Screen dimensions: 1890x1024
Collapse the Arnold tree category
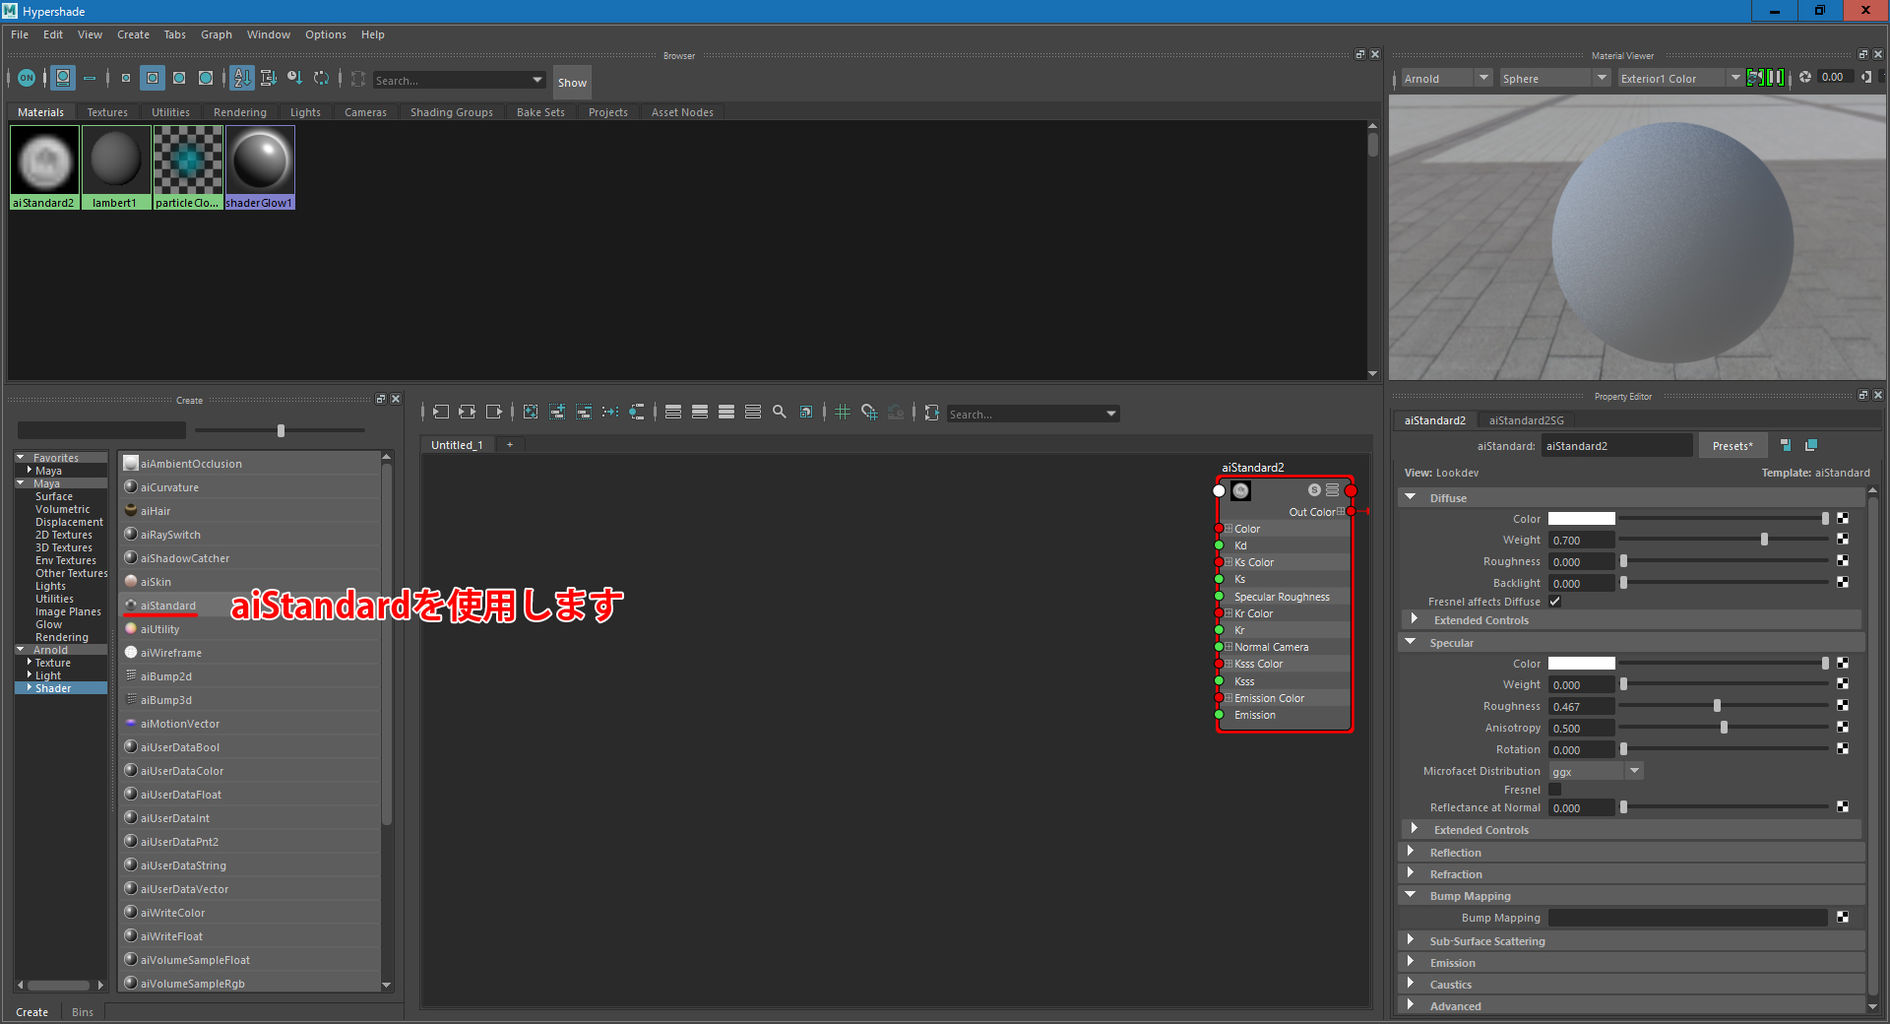click(21, 650)
